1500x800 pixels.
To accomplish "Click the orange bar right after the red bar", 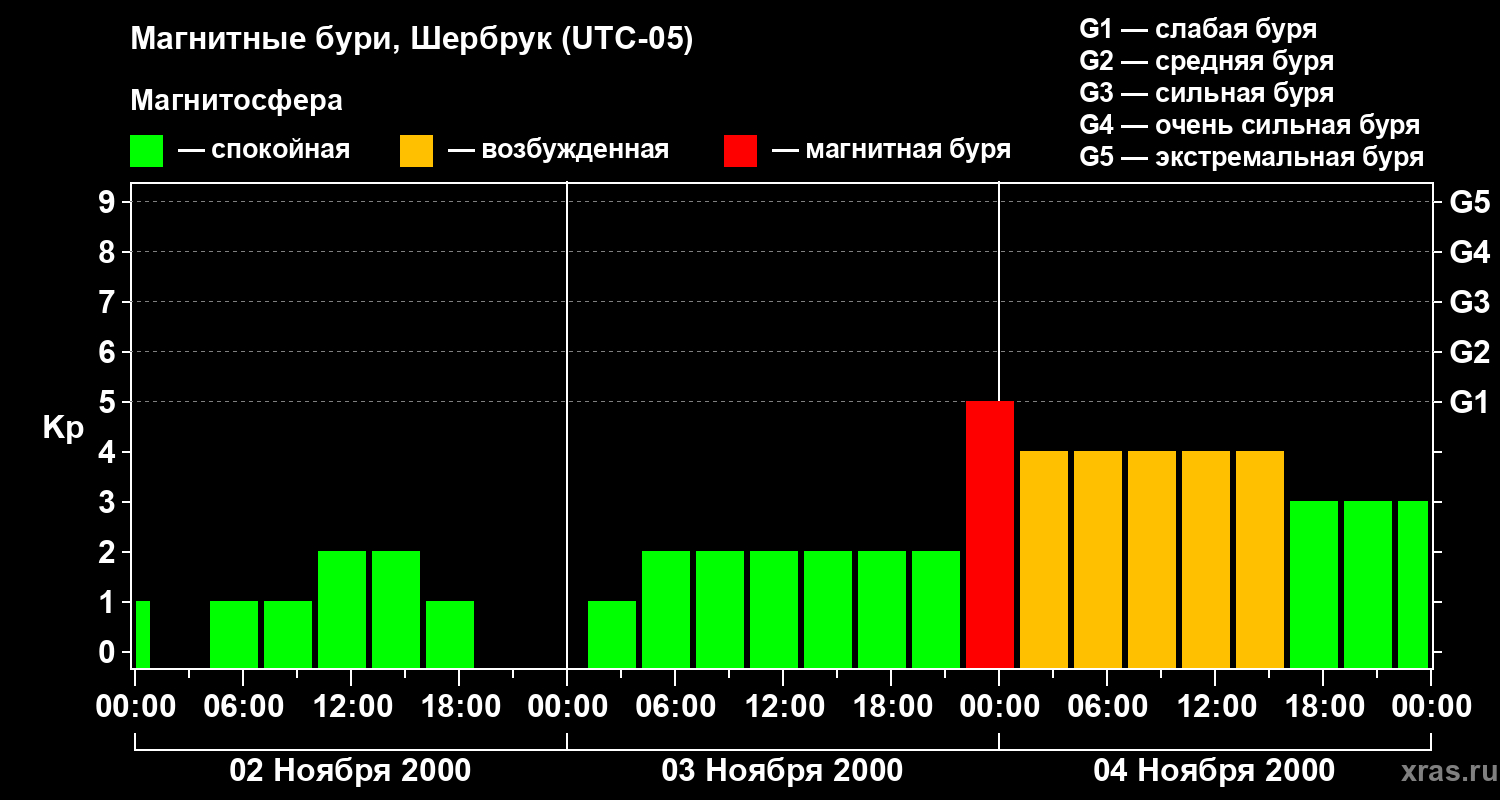I will 1044,560.
